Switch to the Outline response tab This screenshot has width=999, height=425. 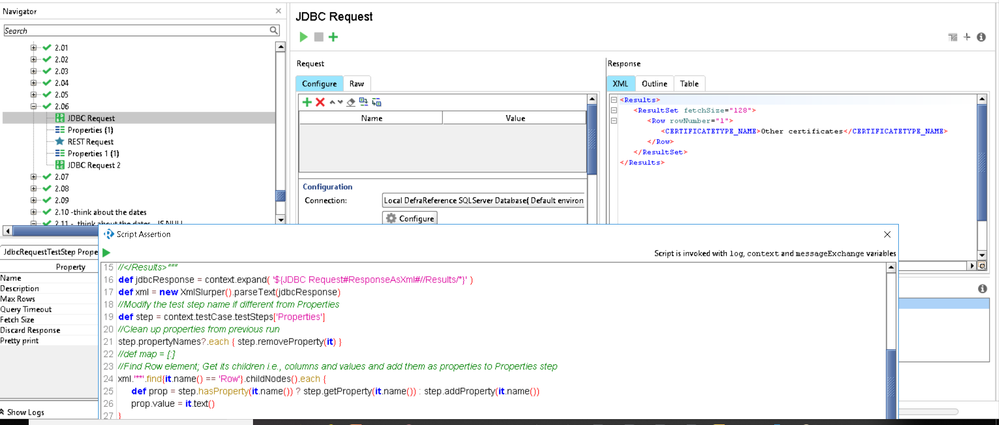point(654,83)
